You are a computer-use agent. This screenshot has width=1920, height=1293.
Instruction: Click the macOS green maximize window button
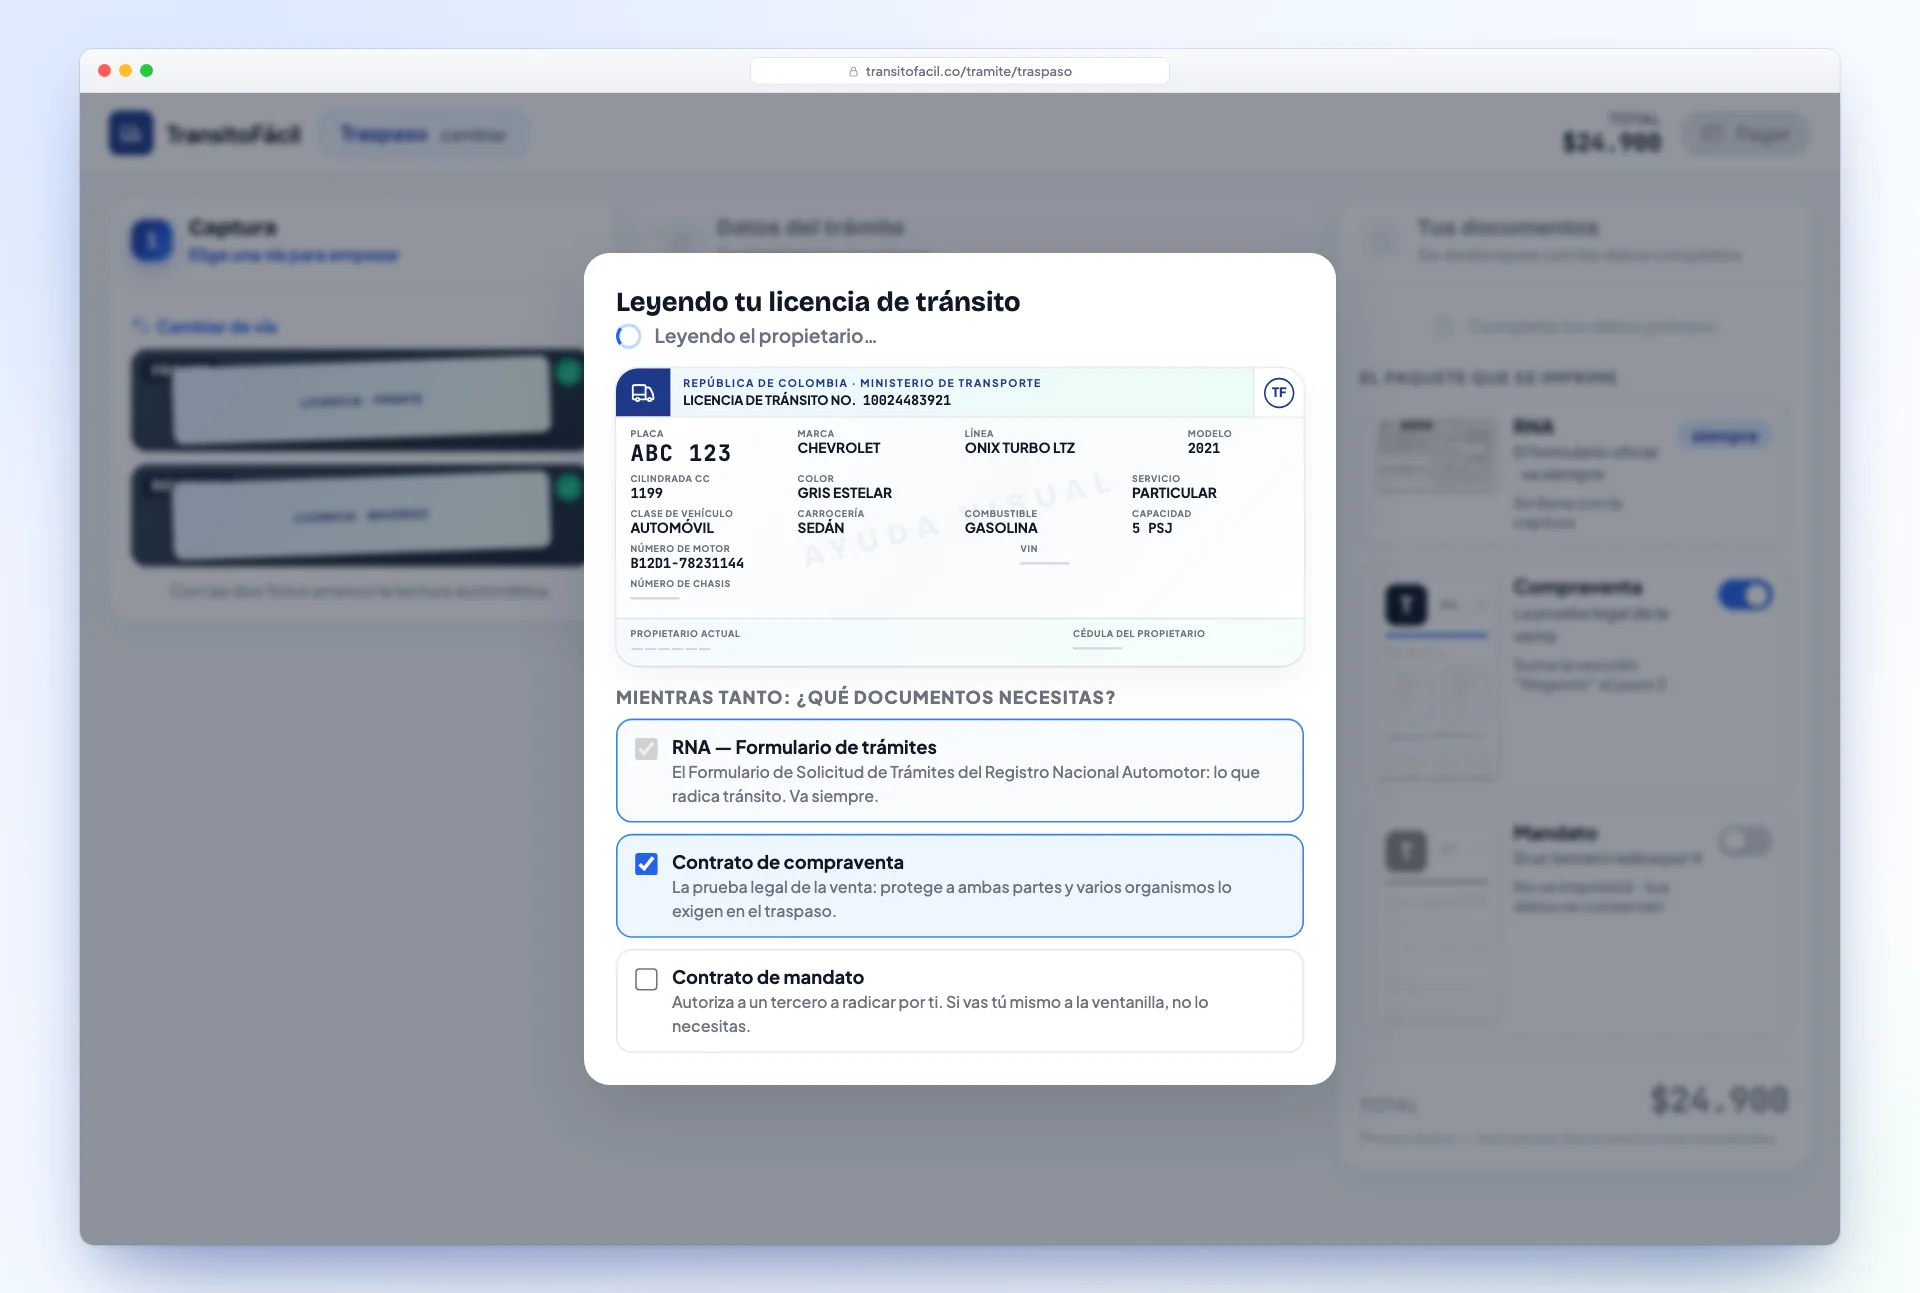[147, 71]
